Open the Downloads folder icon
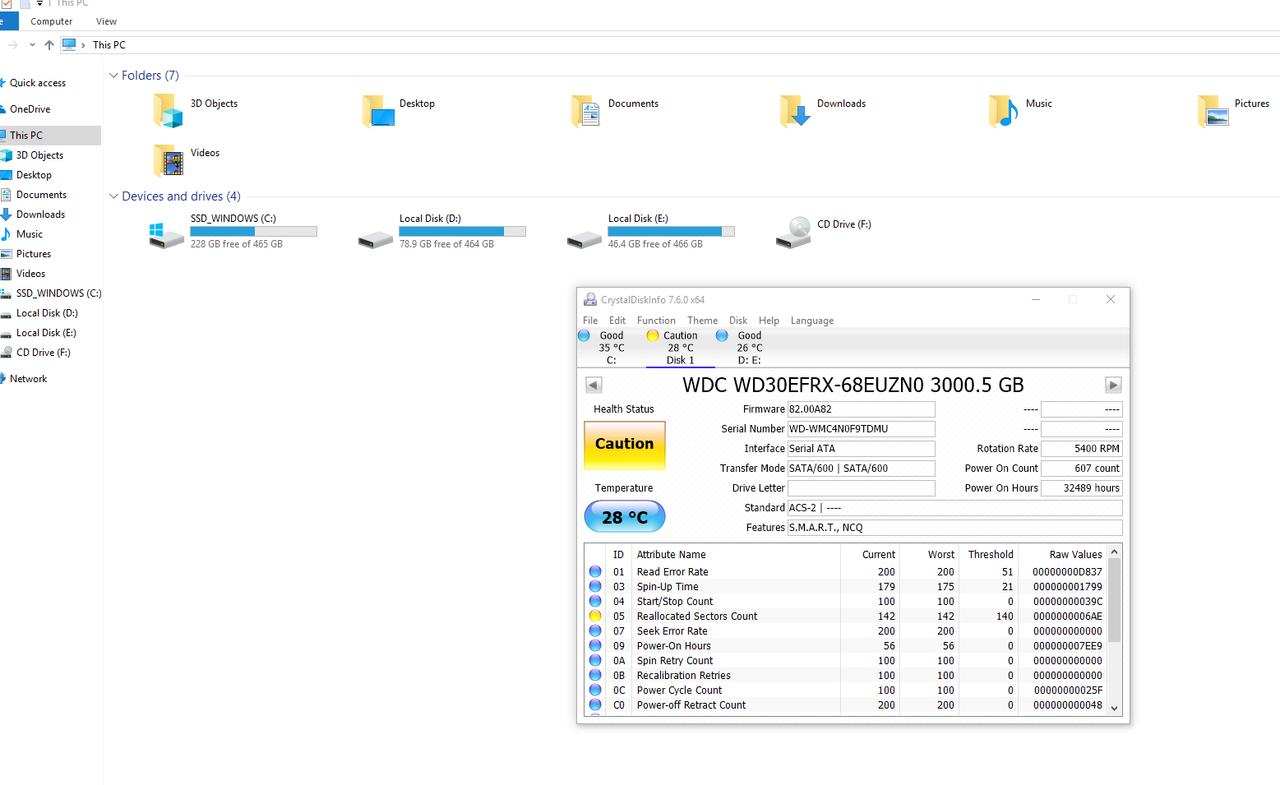The width and height of the screenshot is (1280, 785). [x=795, y=110]
